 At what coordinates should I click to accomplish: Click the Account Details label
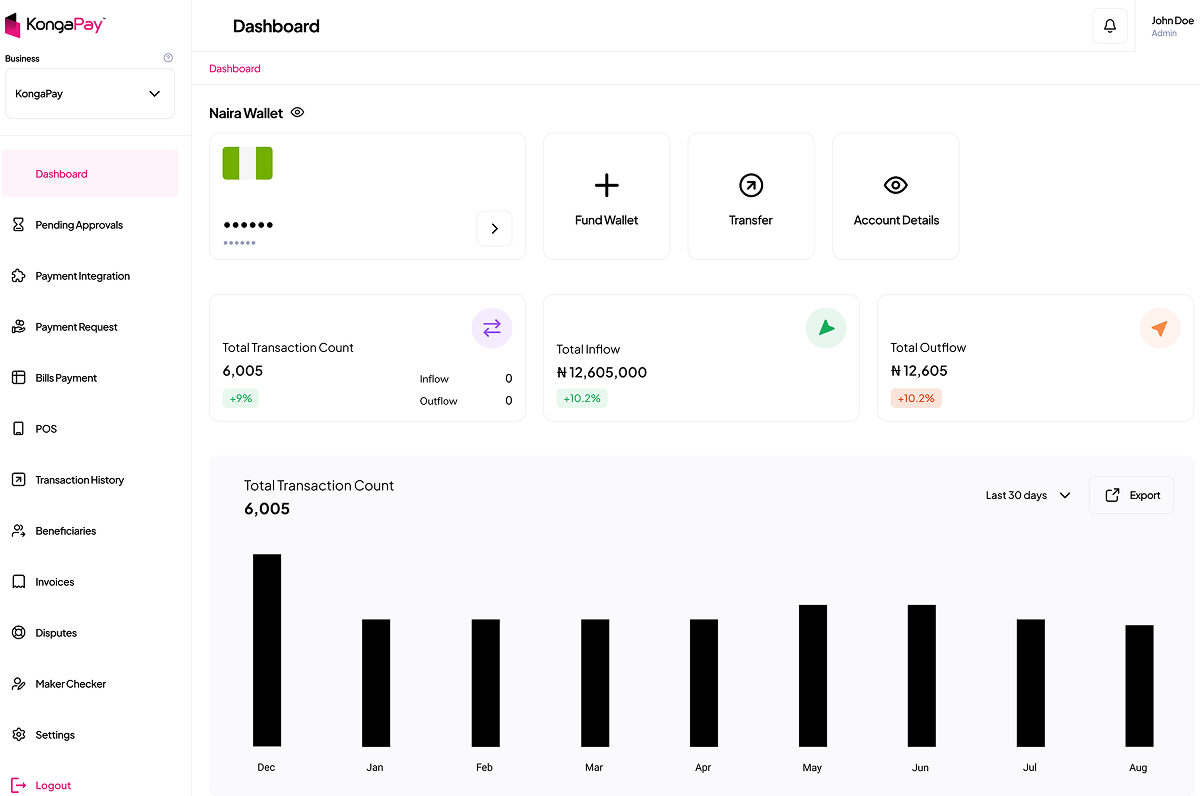pyautogui.click(x=896, y=220)
